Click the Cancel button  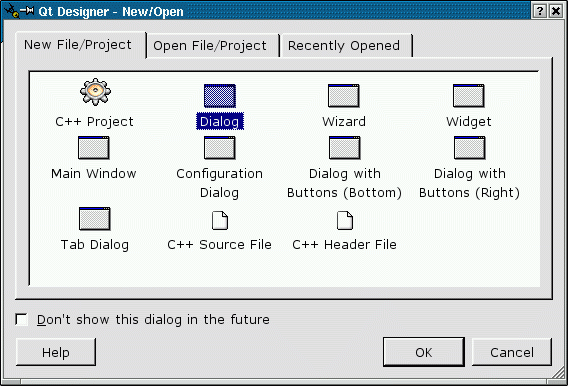coord(512,352)
